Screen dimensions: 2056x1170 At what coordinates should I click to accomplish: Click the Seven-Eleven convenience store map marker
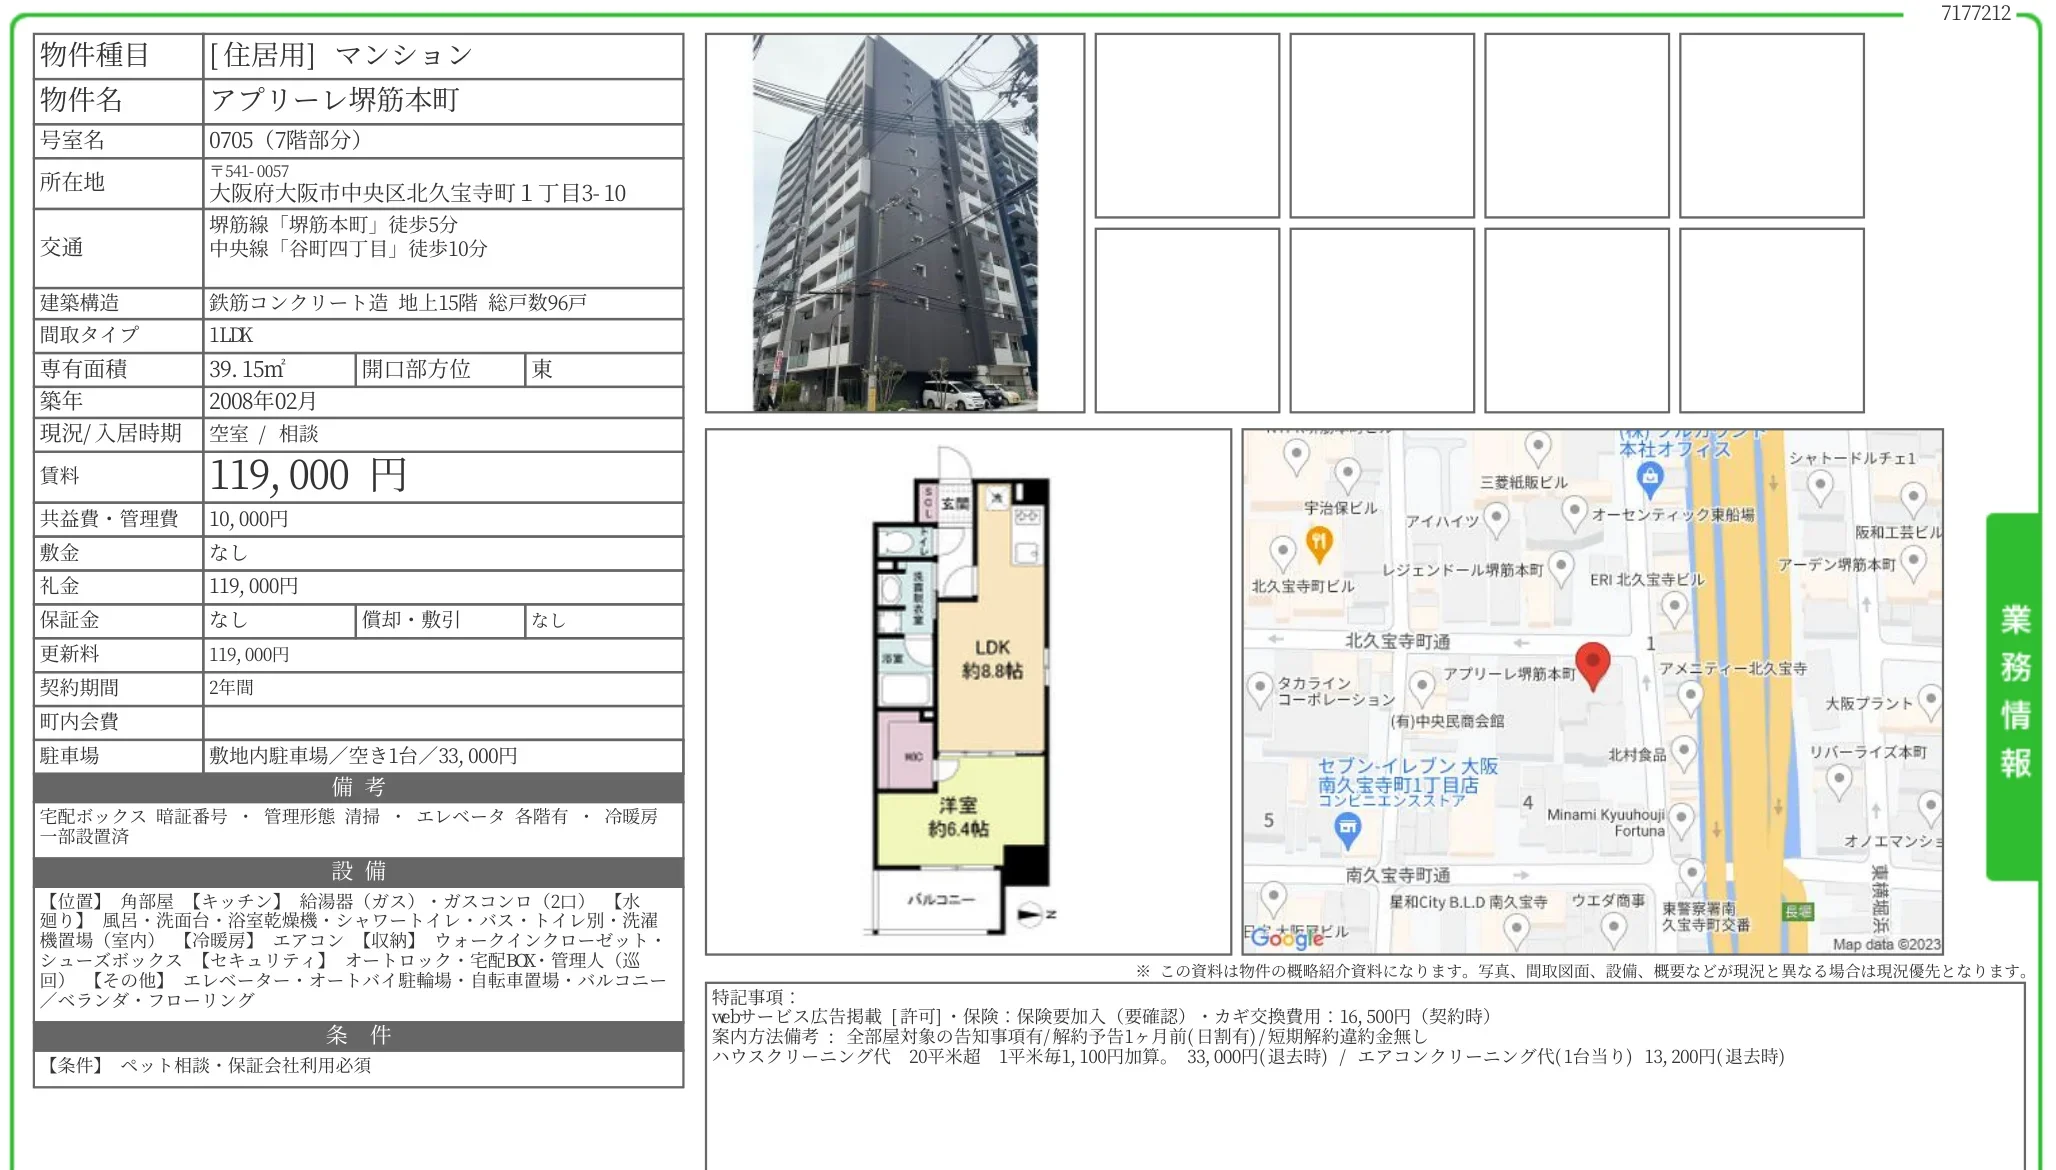(x=1347, y=828)
